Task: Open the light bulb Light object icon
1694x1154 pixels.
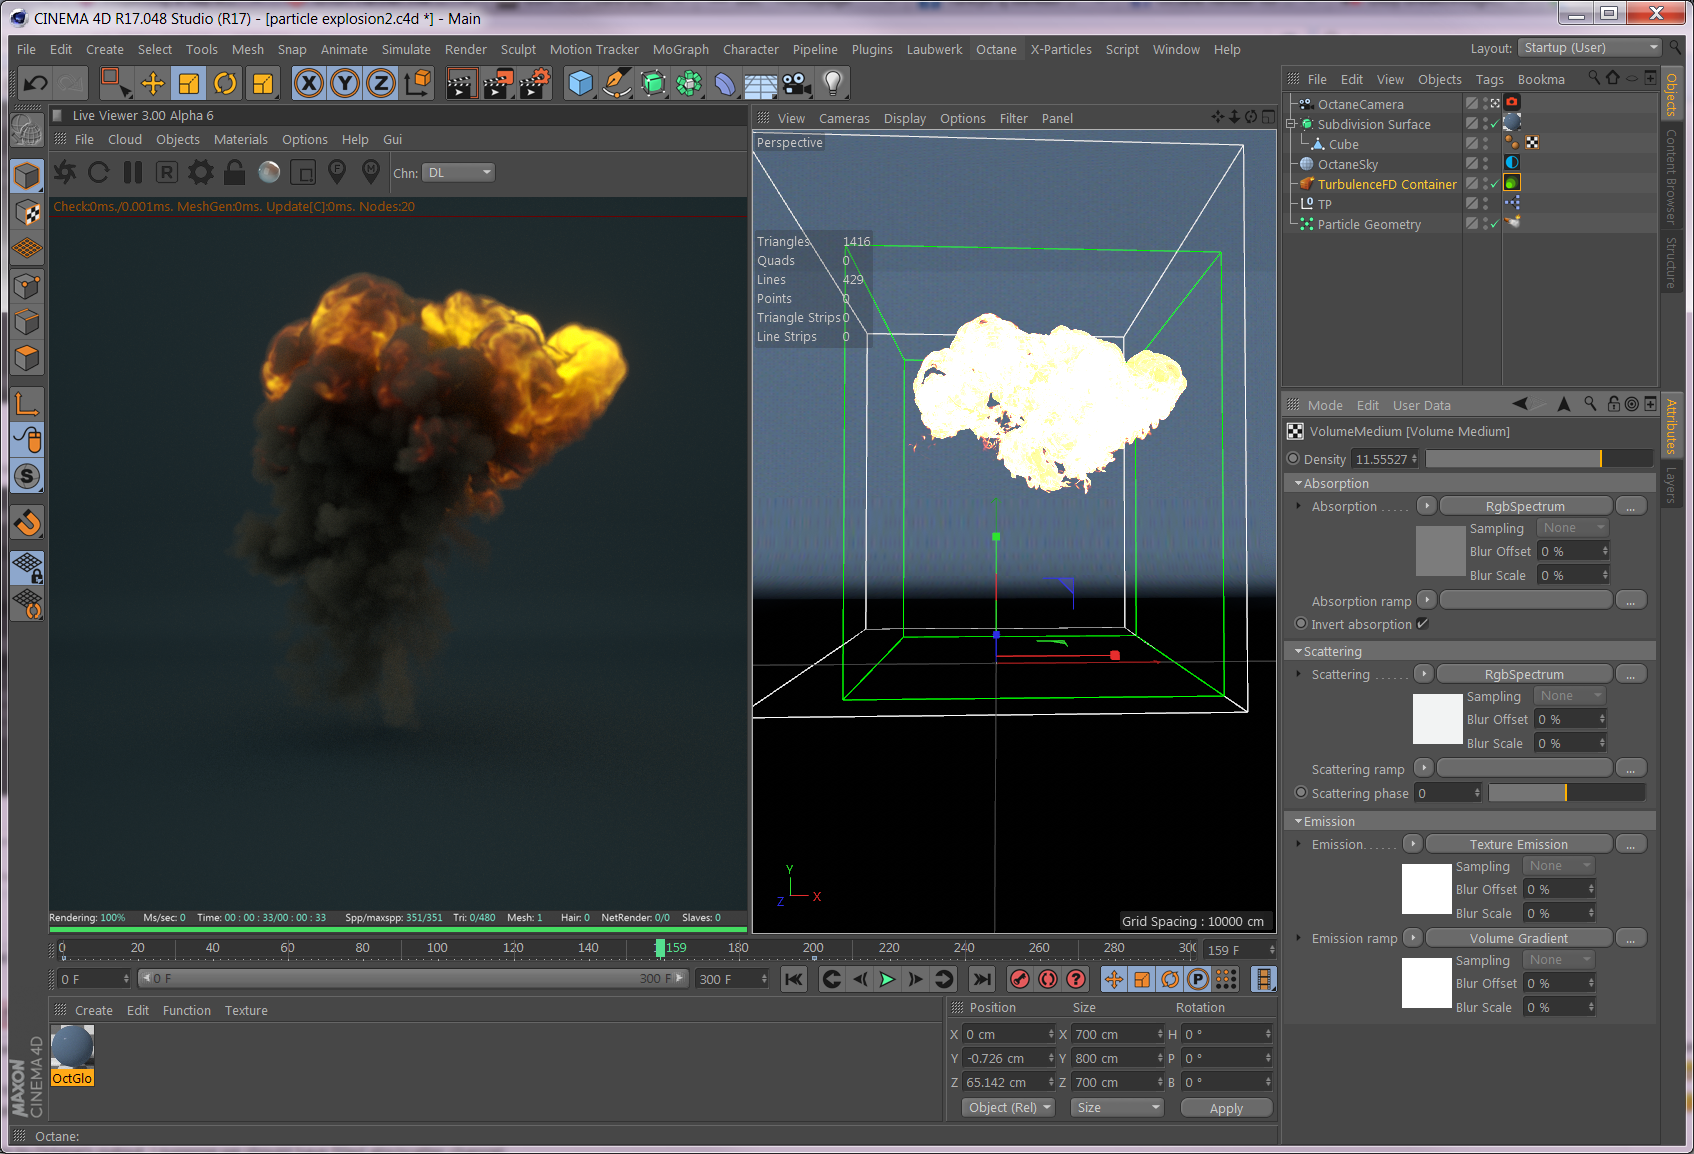Action: pyautogui.click(x=832, y=84)
